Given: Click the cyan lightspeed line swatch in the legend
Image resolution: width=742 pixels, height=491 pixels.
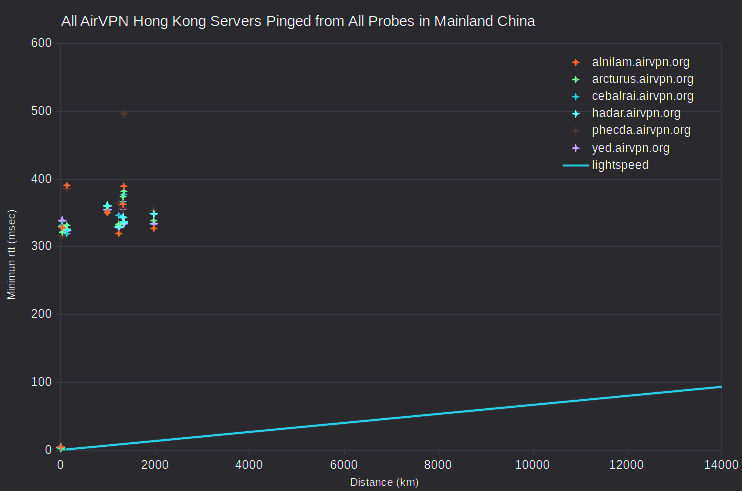Looking at the screenshot, I should coord(575,166).
